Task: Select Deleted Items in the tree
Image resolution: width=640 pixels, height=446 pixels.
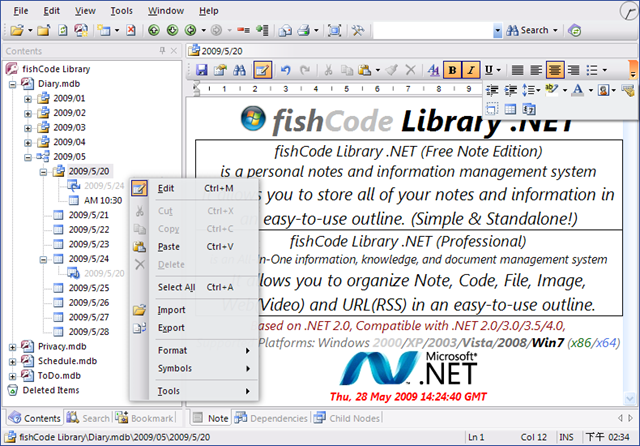Action: tap(51, 391)
